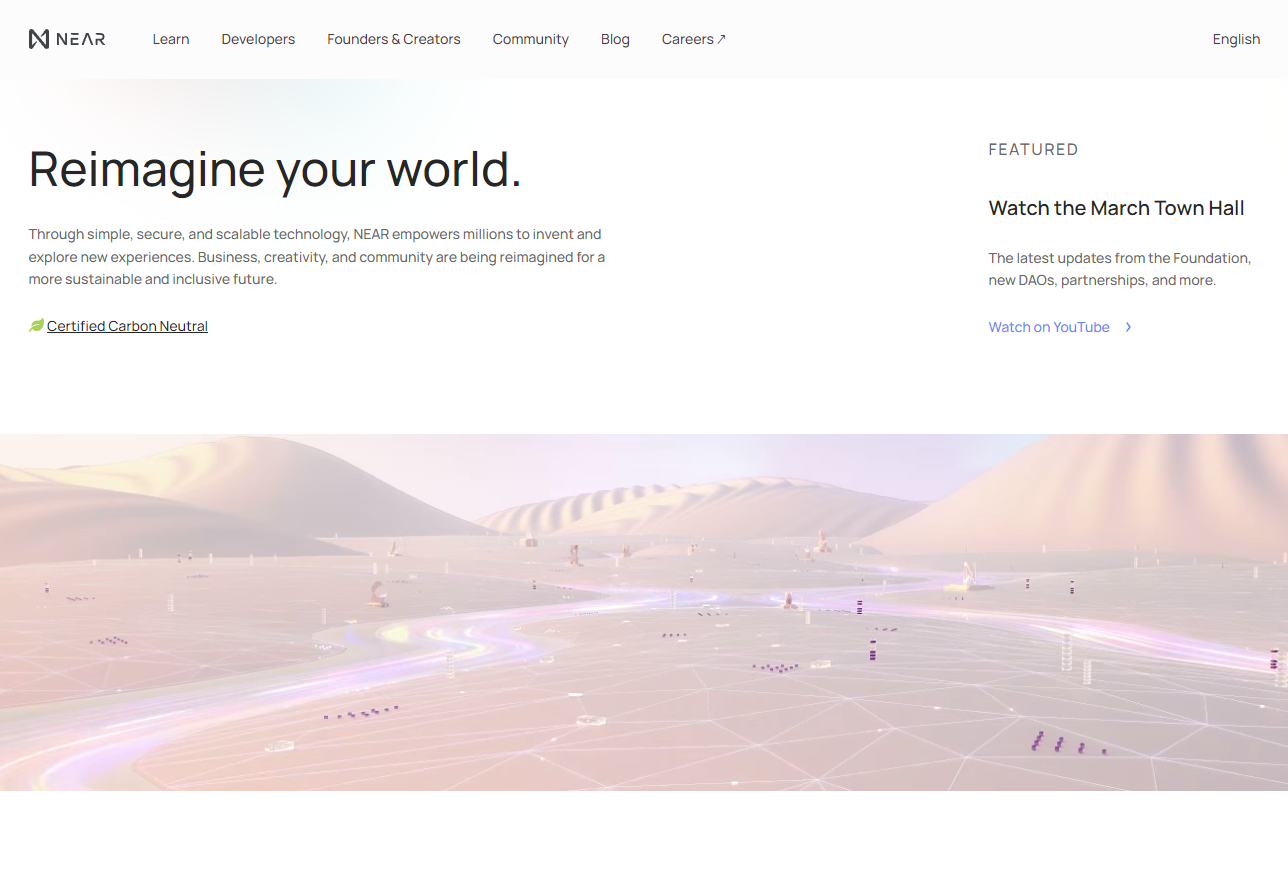Open the Certified Carbon Neutral link
The height and width of the screenshot is (890, 1288).
coord(127,326)
